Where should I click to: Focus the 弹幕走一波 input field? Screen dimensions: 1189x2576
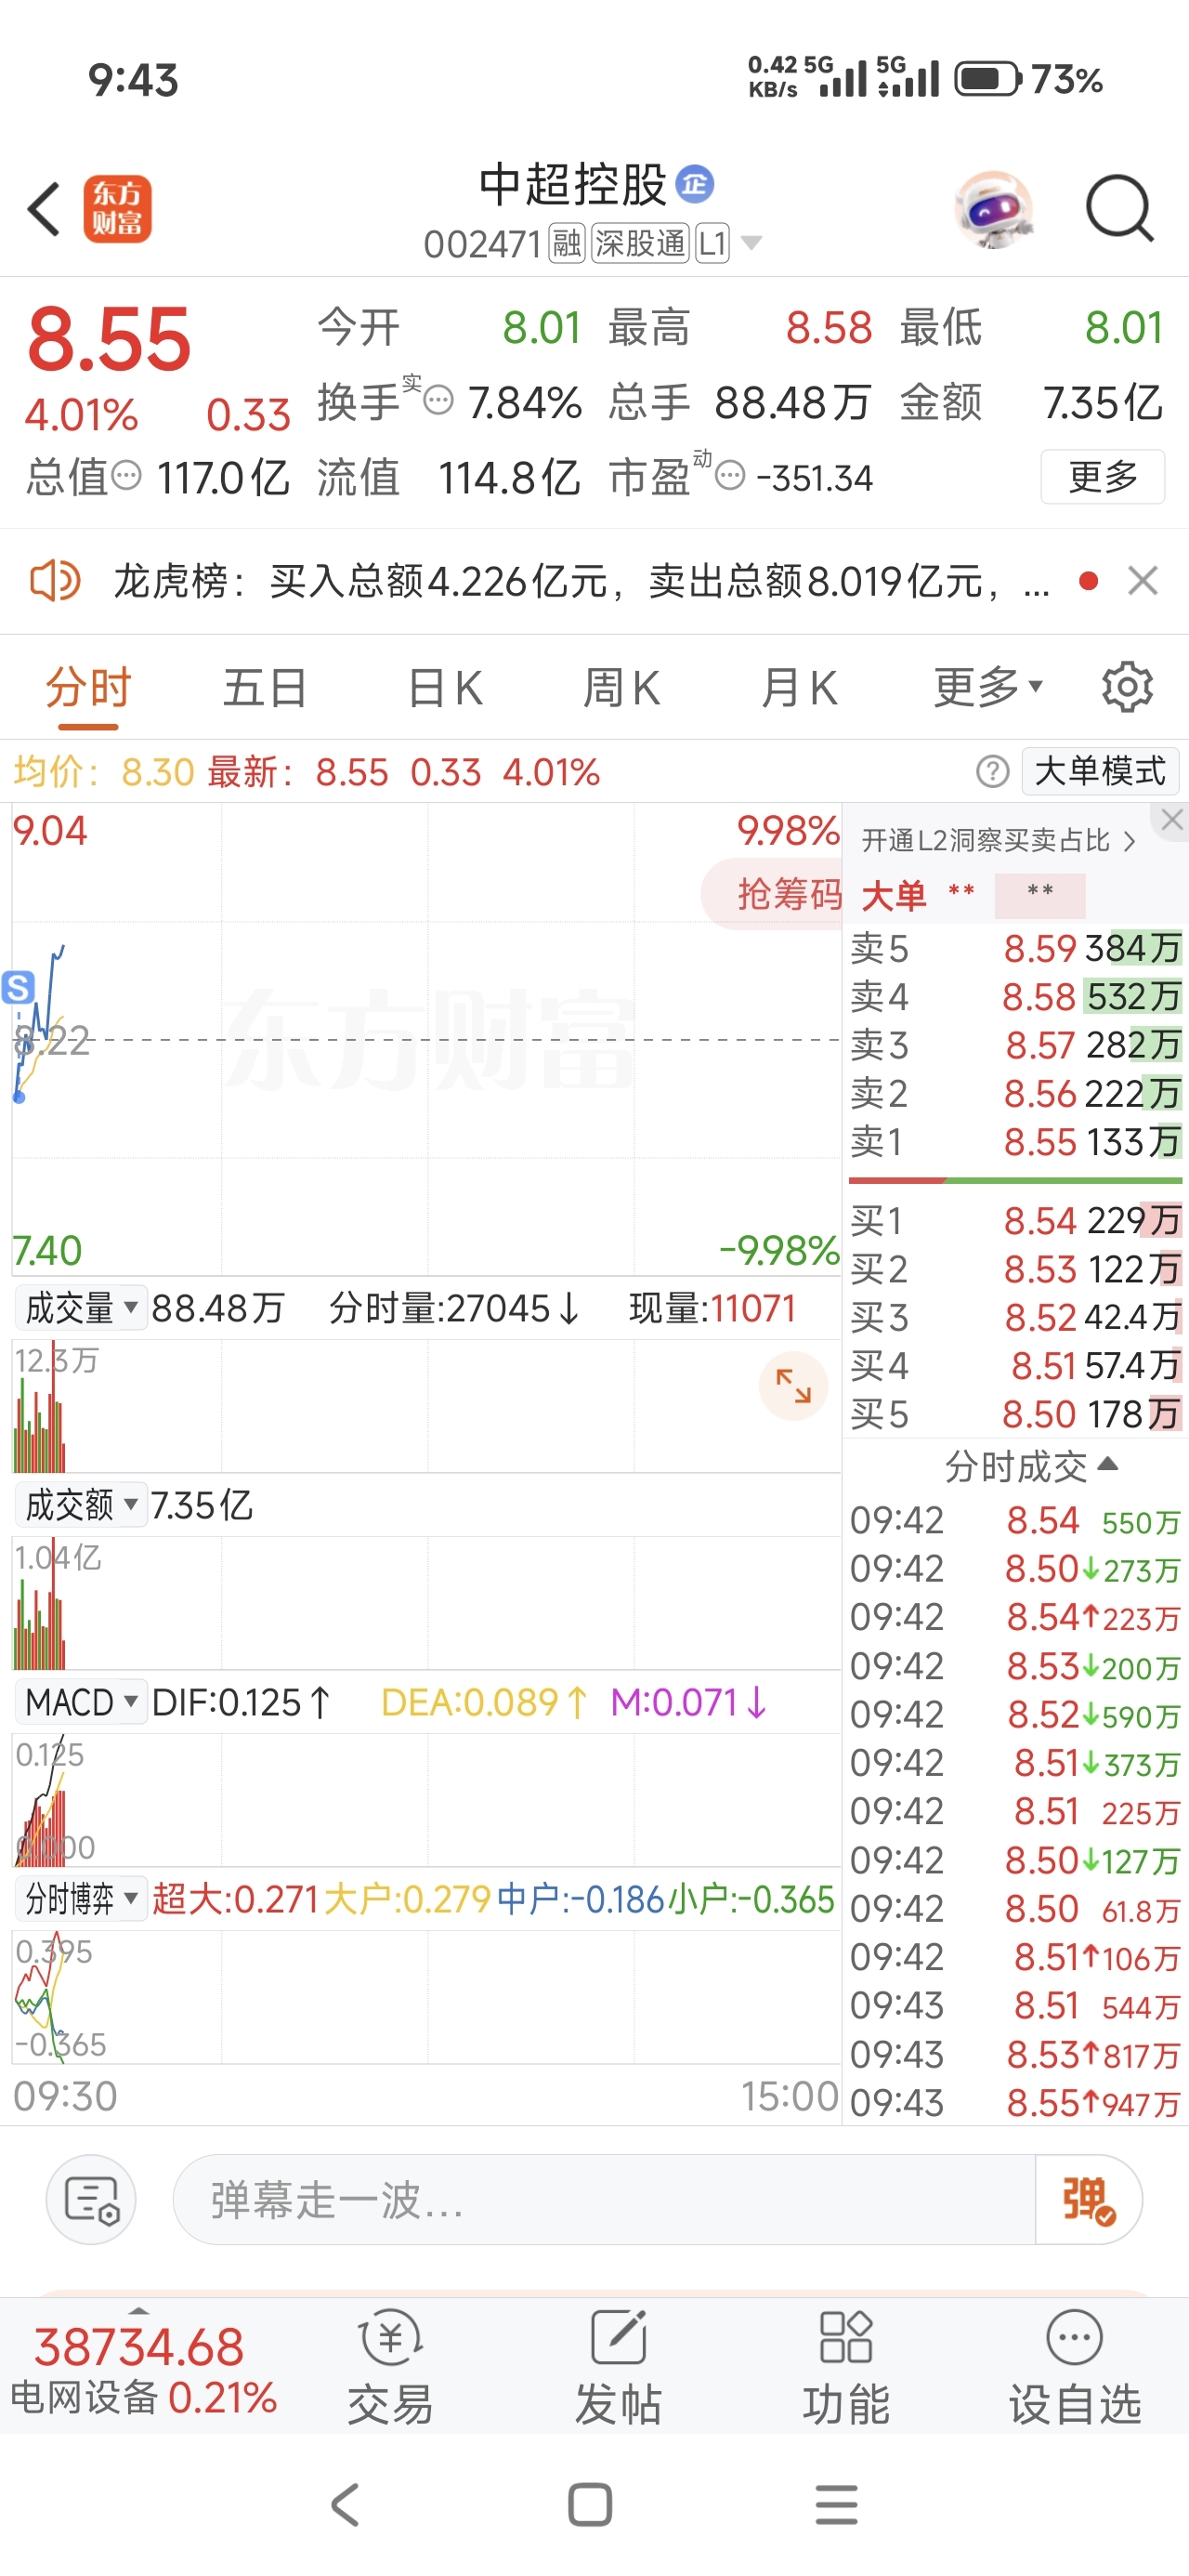pos(604,2200)
